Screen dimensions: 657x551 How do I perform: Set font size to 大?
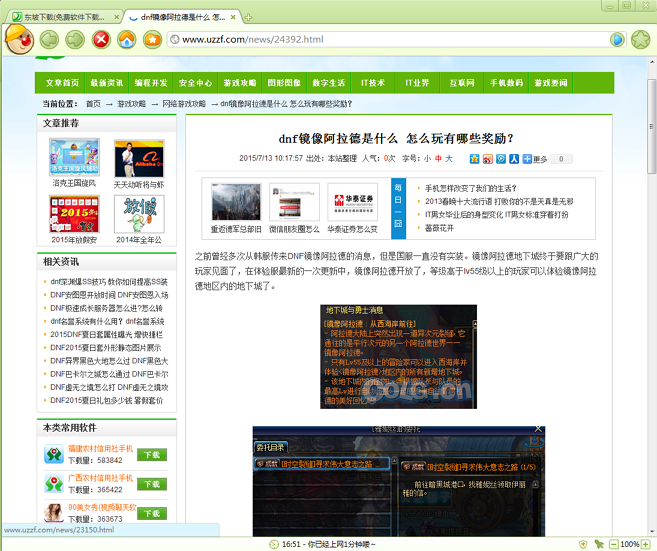point(449,158)
